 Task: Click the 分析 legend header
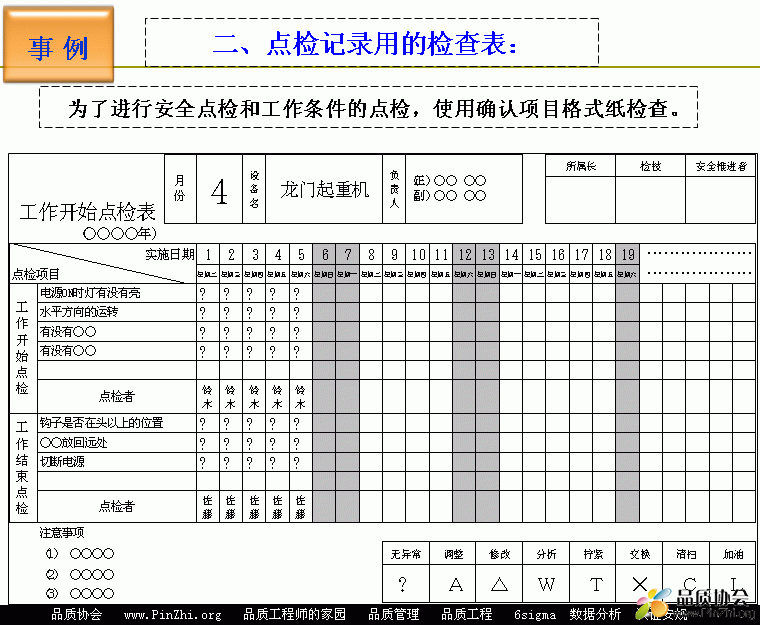click(546, 554)
